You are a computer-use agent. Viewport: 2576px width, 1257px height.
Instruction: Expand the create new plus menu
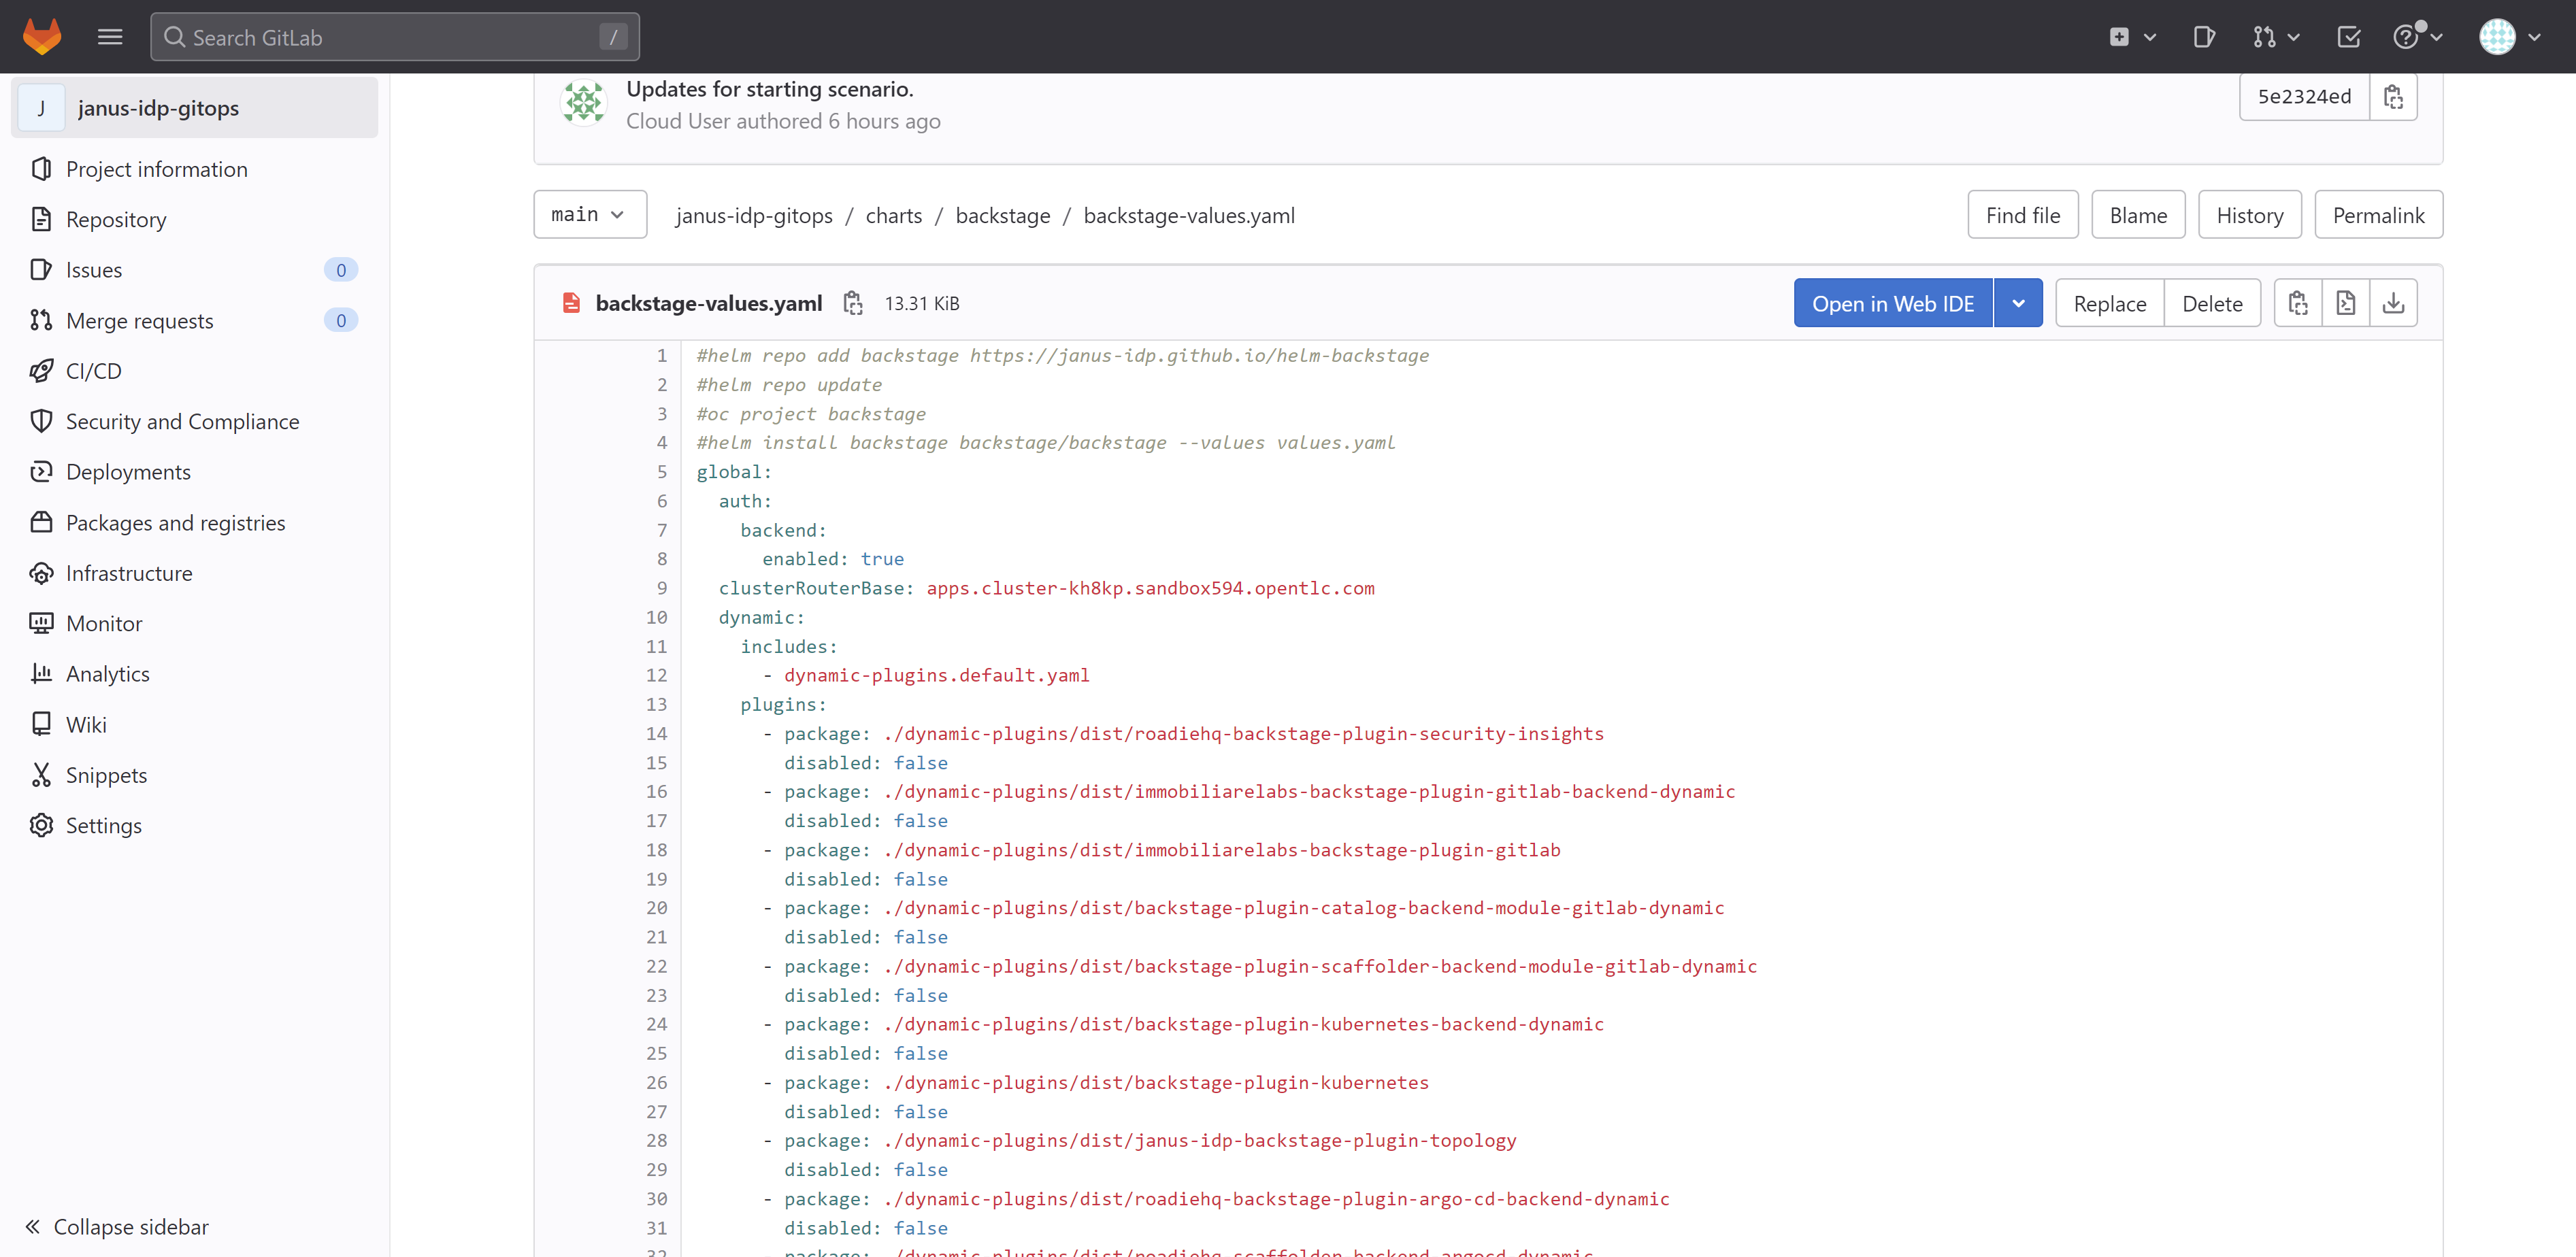tap(2131, 37)
